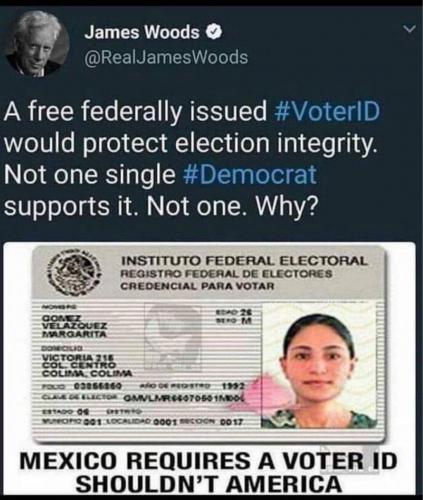Viewport: 423px width, 500px height.
Task: Expand the tweet options chevron
Action: (x=409, y=30)
